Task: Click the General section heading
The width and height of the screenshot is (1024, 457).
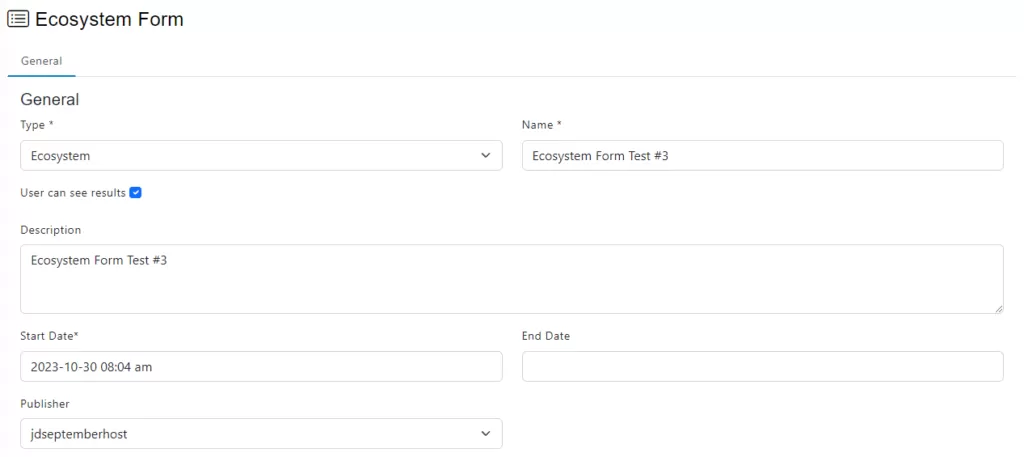Action: pyautogui.click(x=50, y=99)
